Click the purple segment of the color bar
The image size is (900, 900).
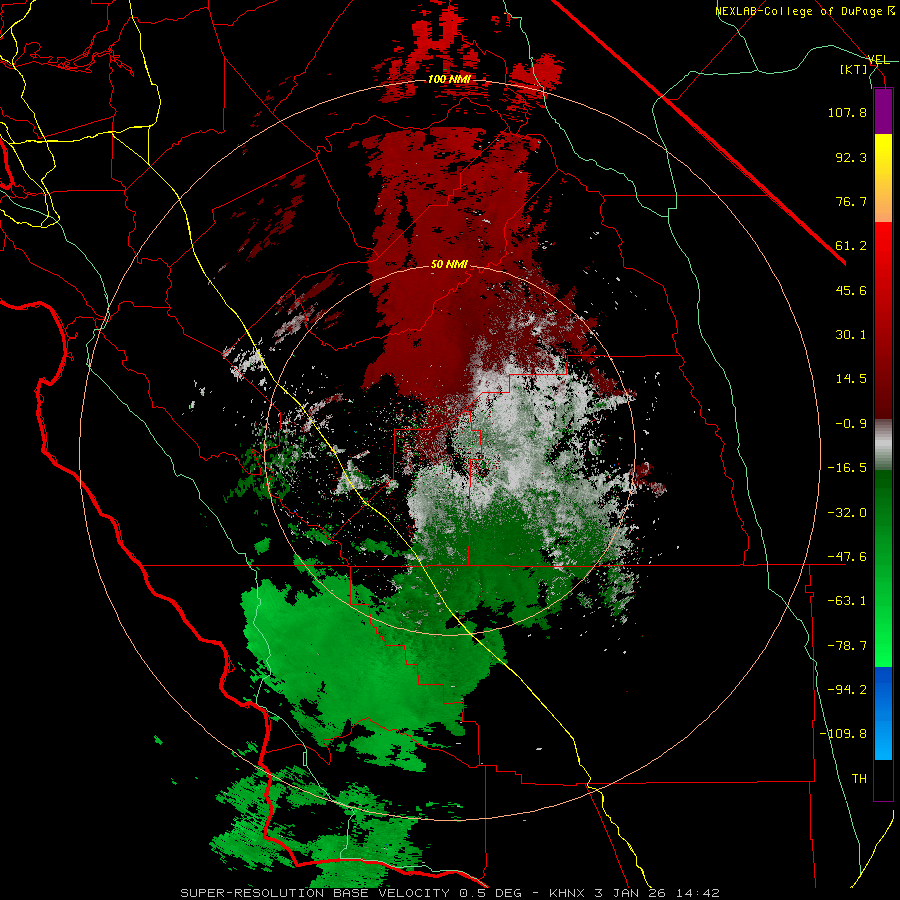point(883,111)
